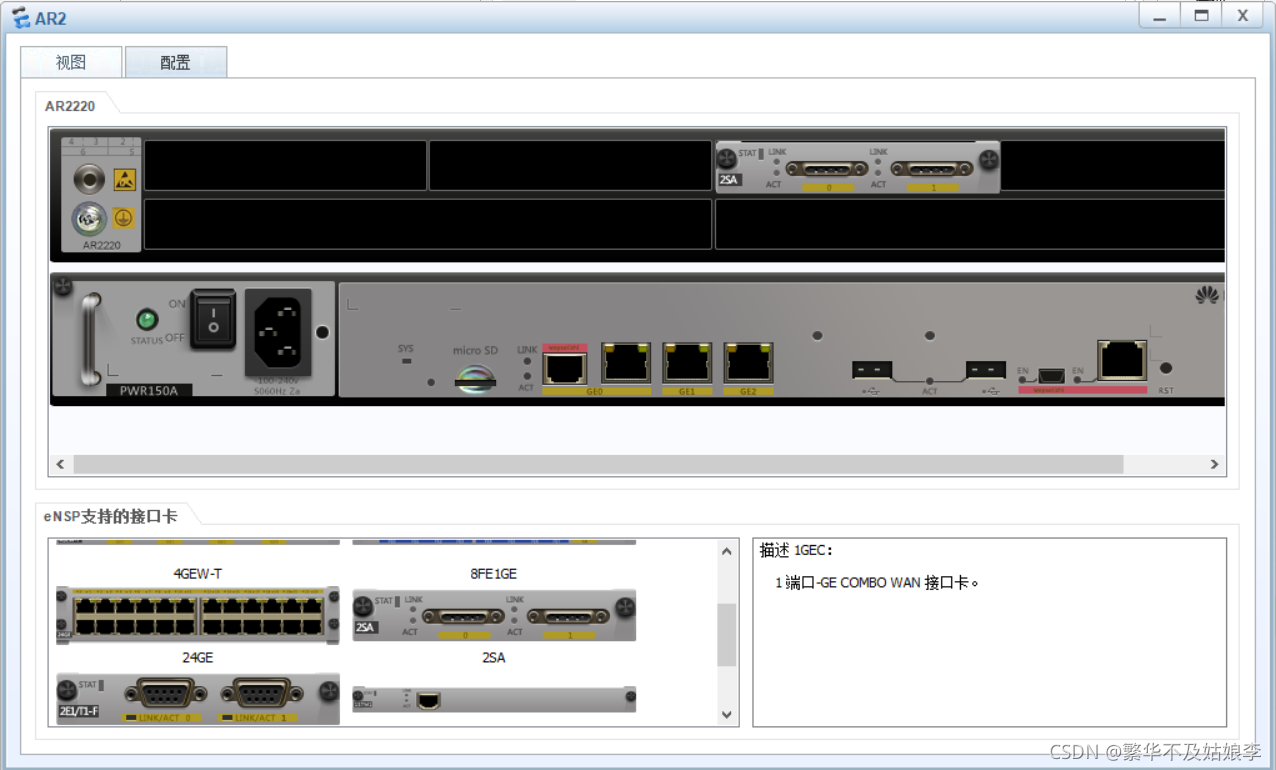
Task: Flip the power switch on the PWR150A module
Action: pos(213,319)
